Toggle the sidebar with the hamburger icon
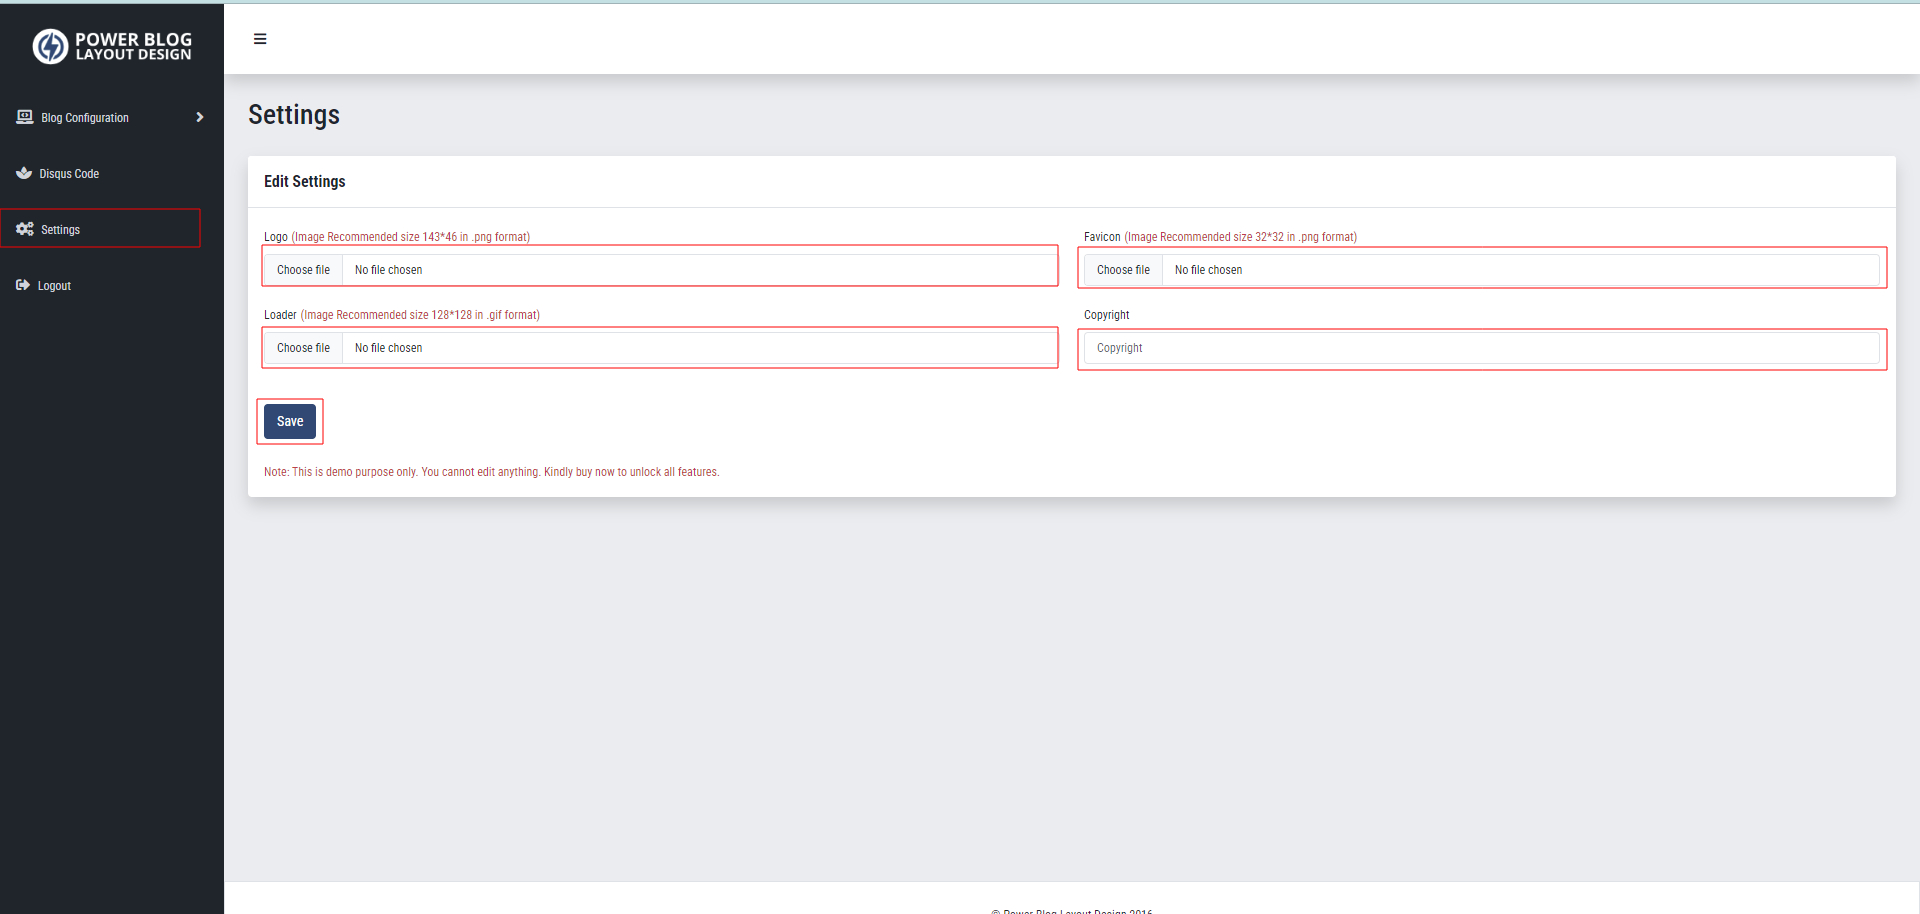This screenshot has height=914, width=1920. pos(260,39)
